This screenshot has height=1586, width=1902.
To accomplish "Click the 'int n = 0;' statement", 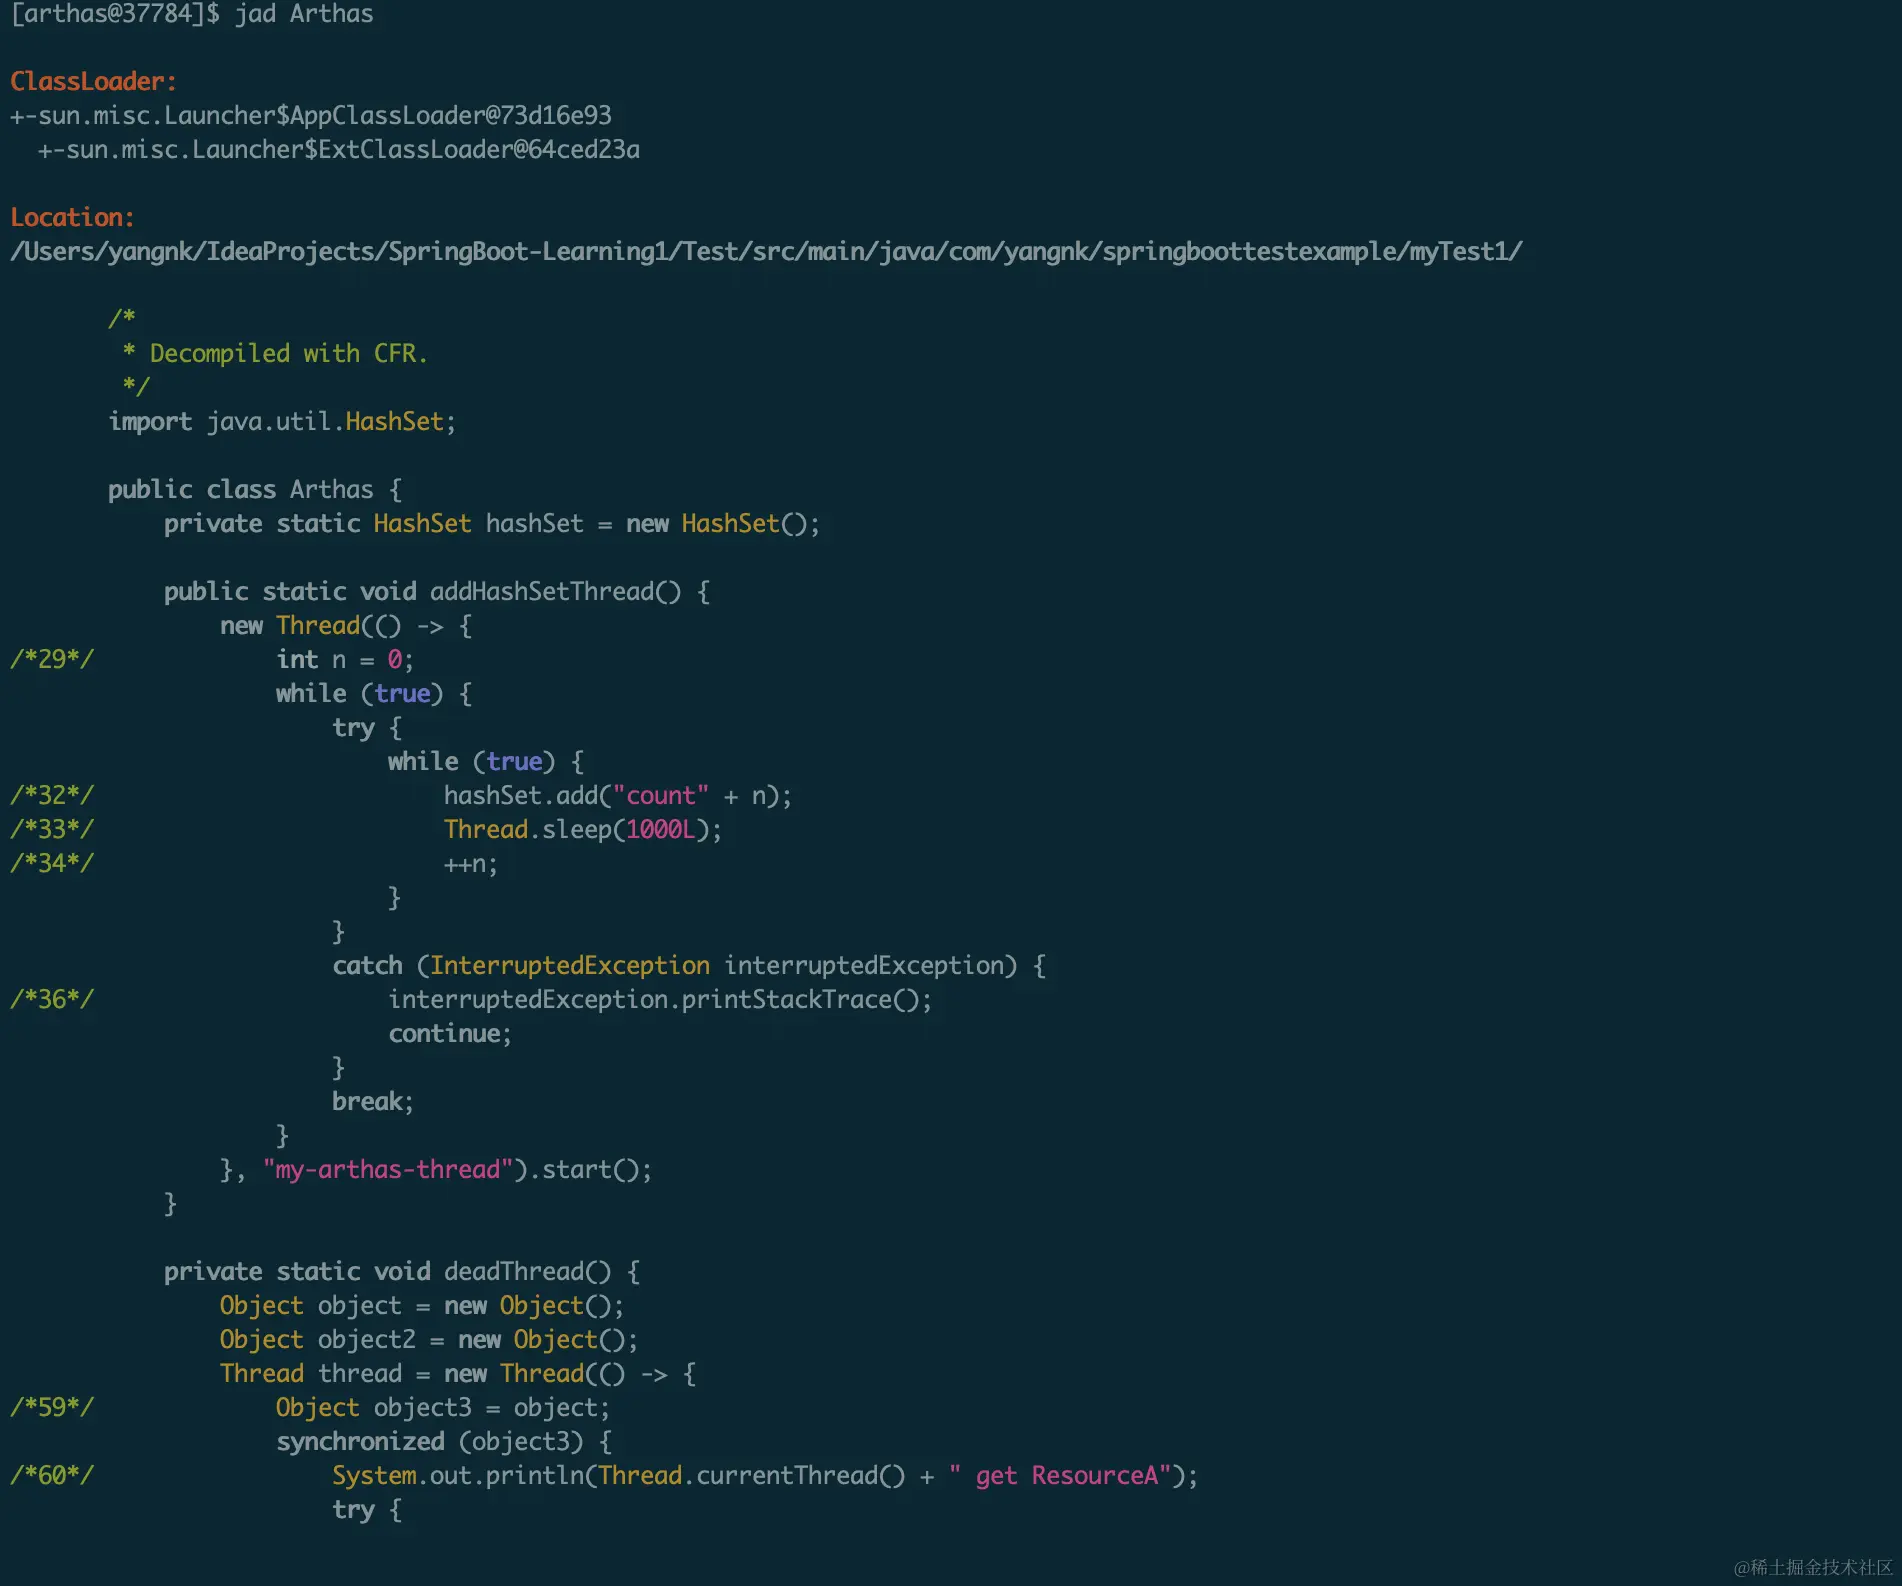I will click(x=345, y=659).
